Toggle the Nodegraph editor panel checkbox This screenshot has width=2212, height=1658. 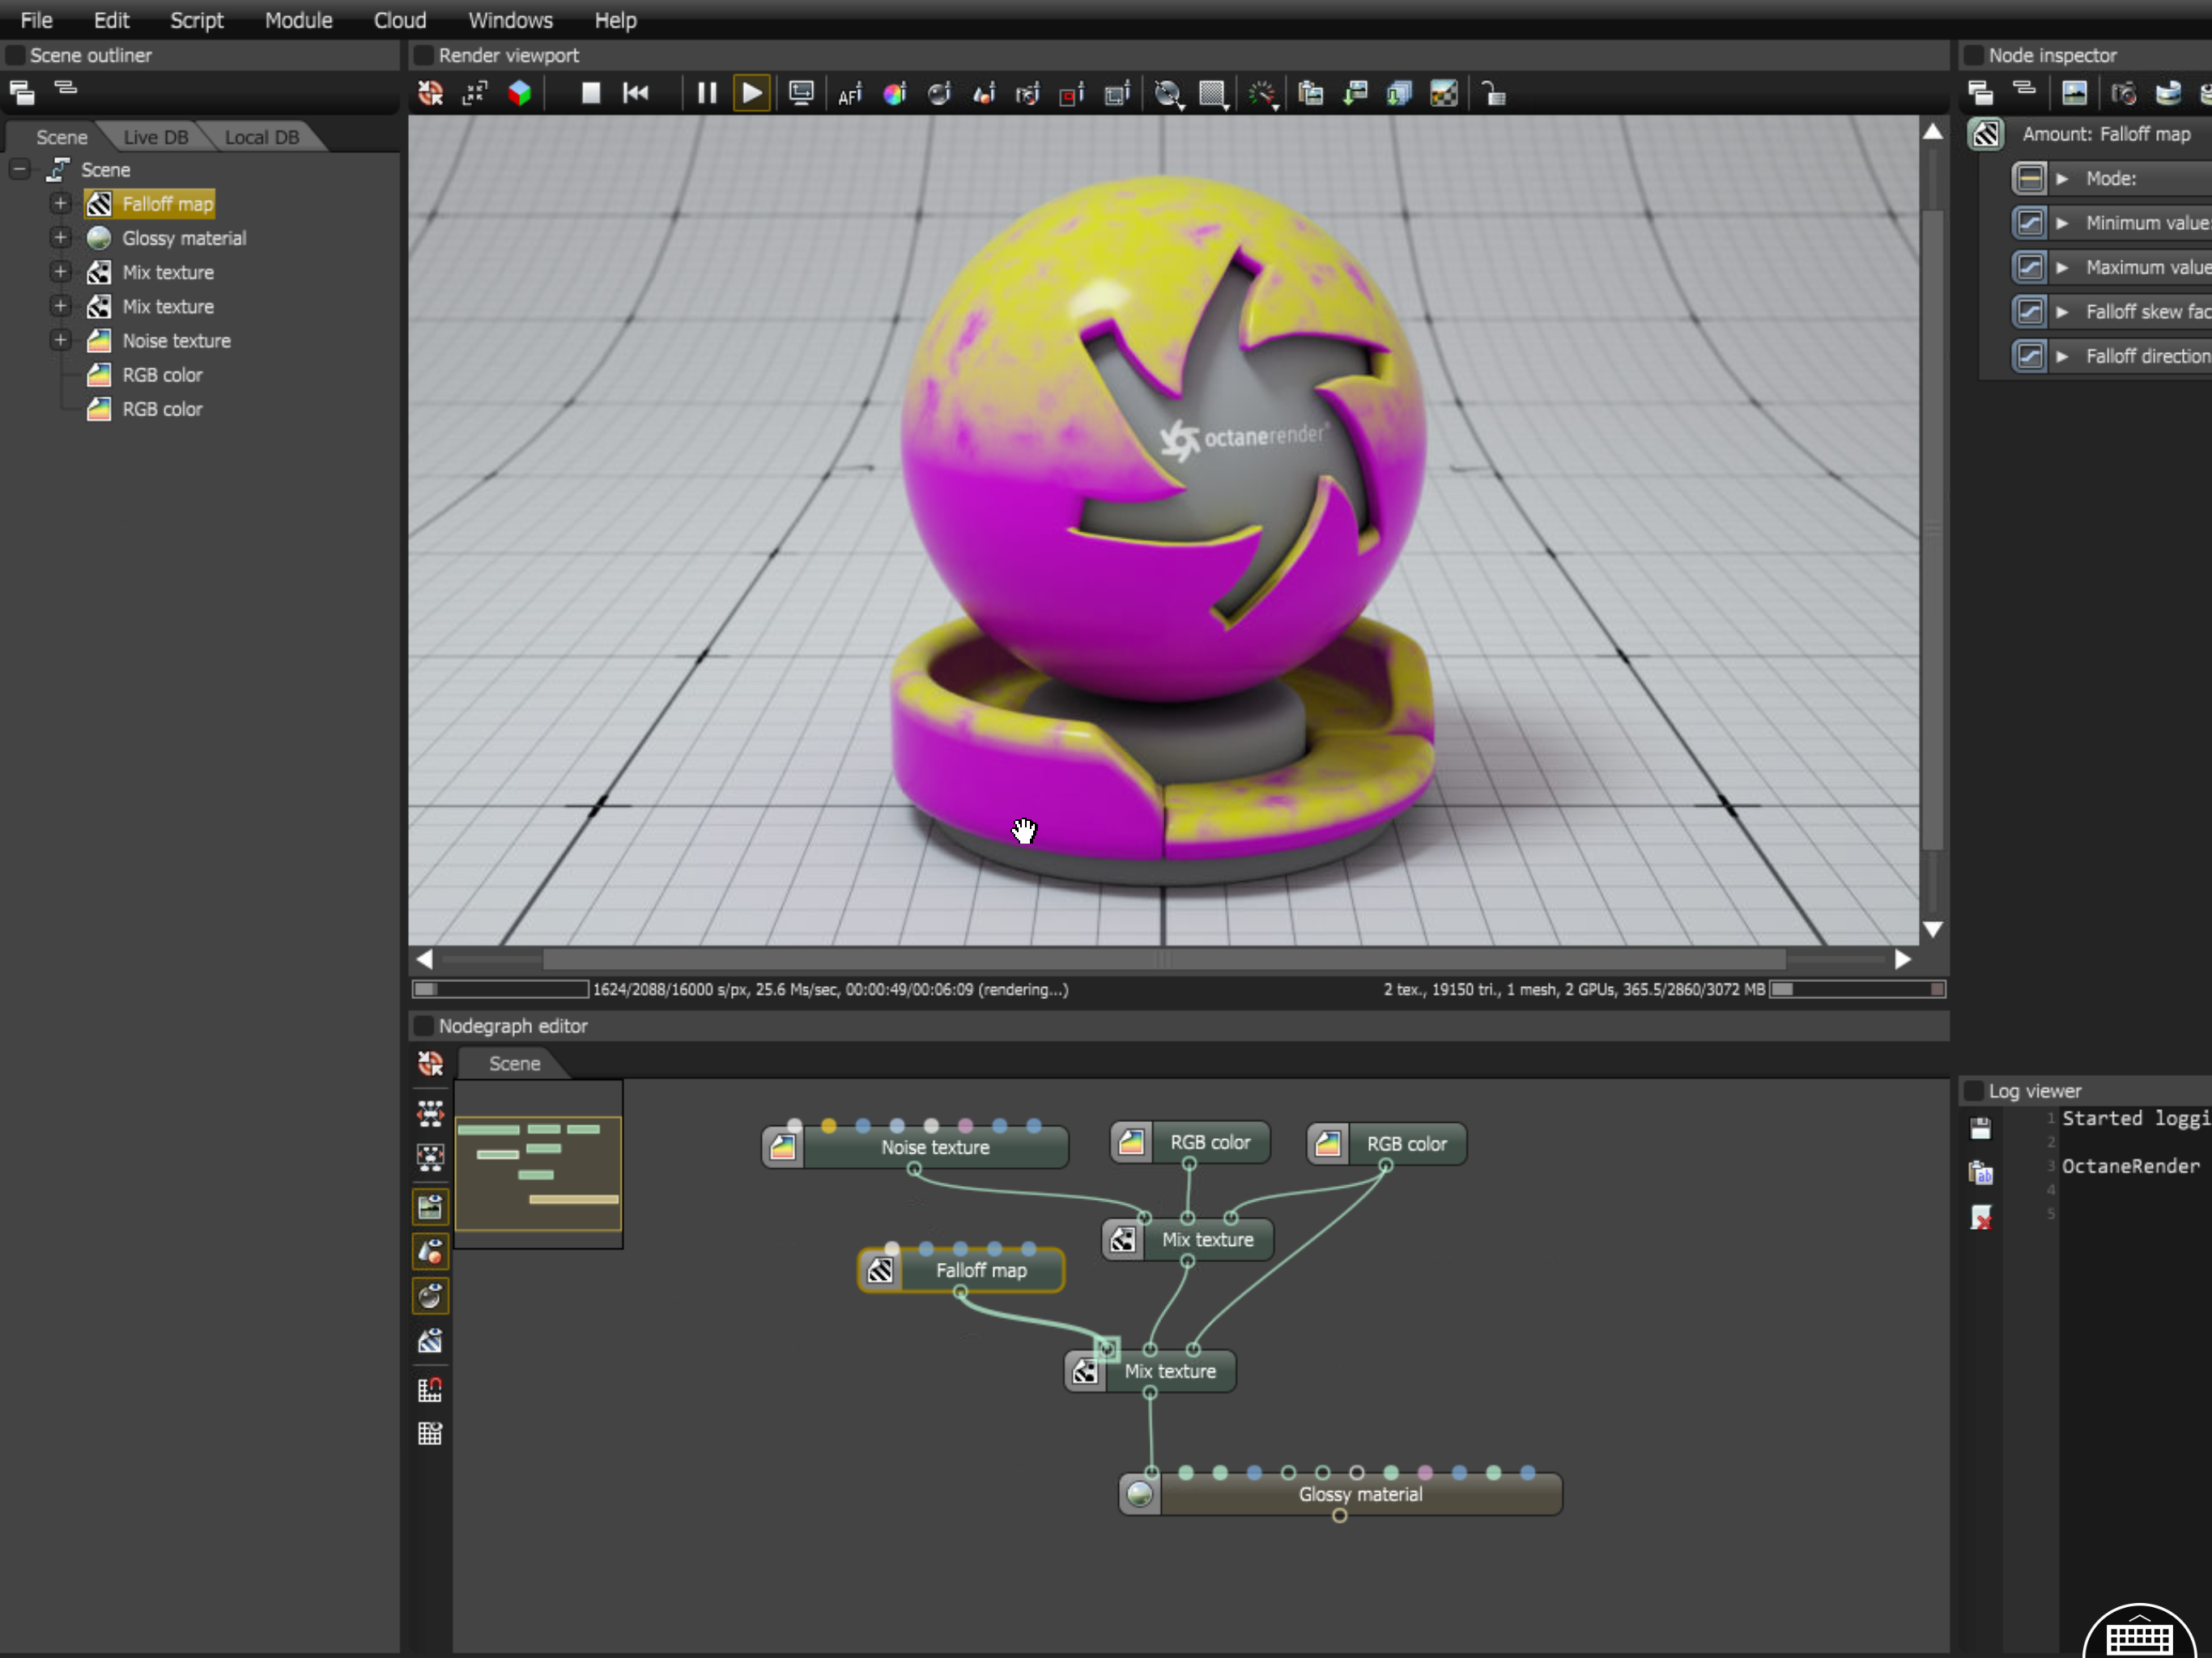(x=424, y=1026)
